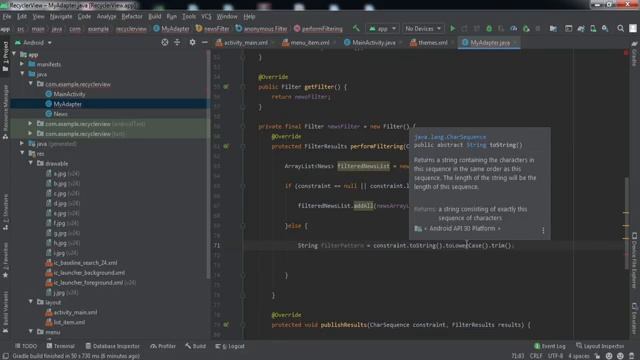Expand the java (generated) folder
The image size is (640, 360).
click(x=22, y=144)
